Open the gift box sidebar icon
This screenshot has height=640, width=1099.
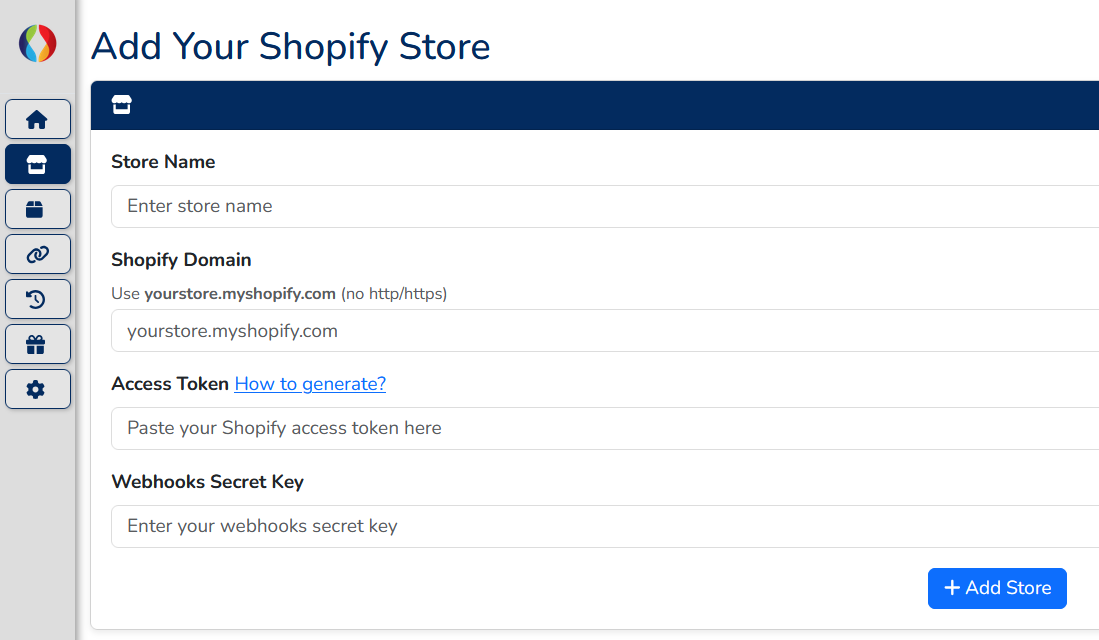pos(38,344)
